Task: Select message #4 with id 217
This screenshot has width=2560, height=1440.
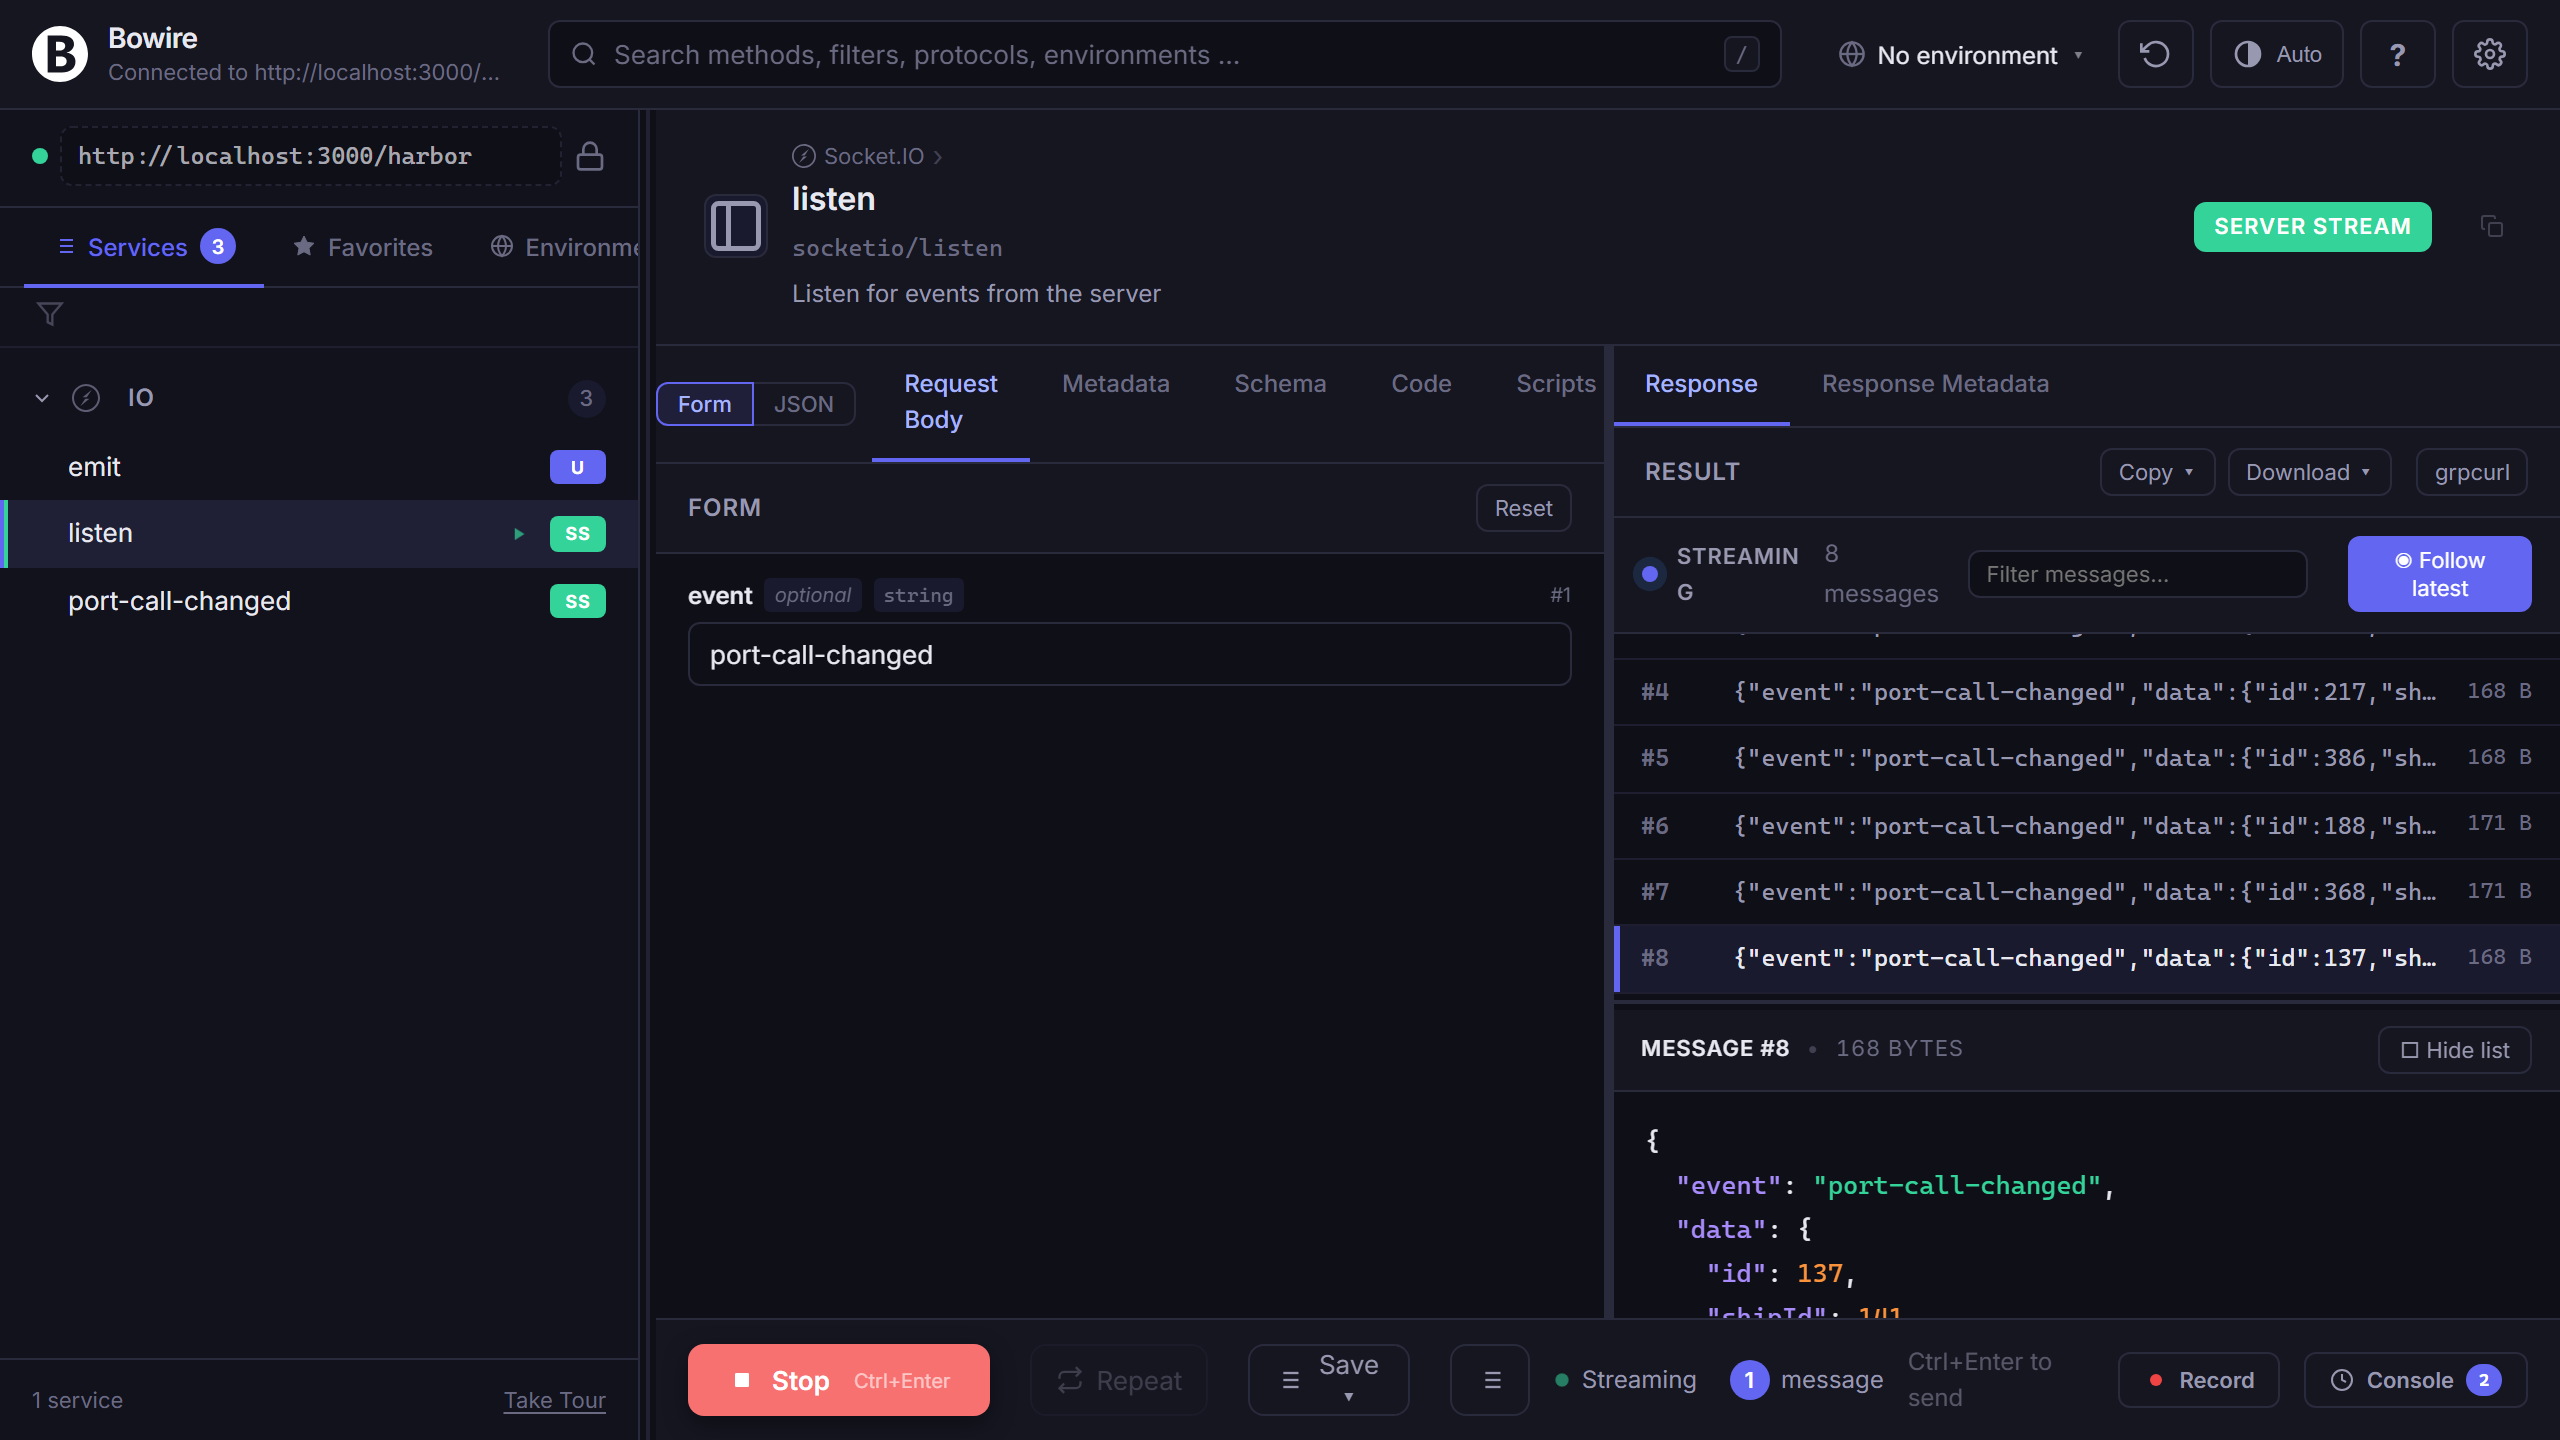Action: (2086, 692)
